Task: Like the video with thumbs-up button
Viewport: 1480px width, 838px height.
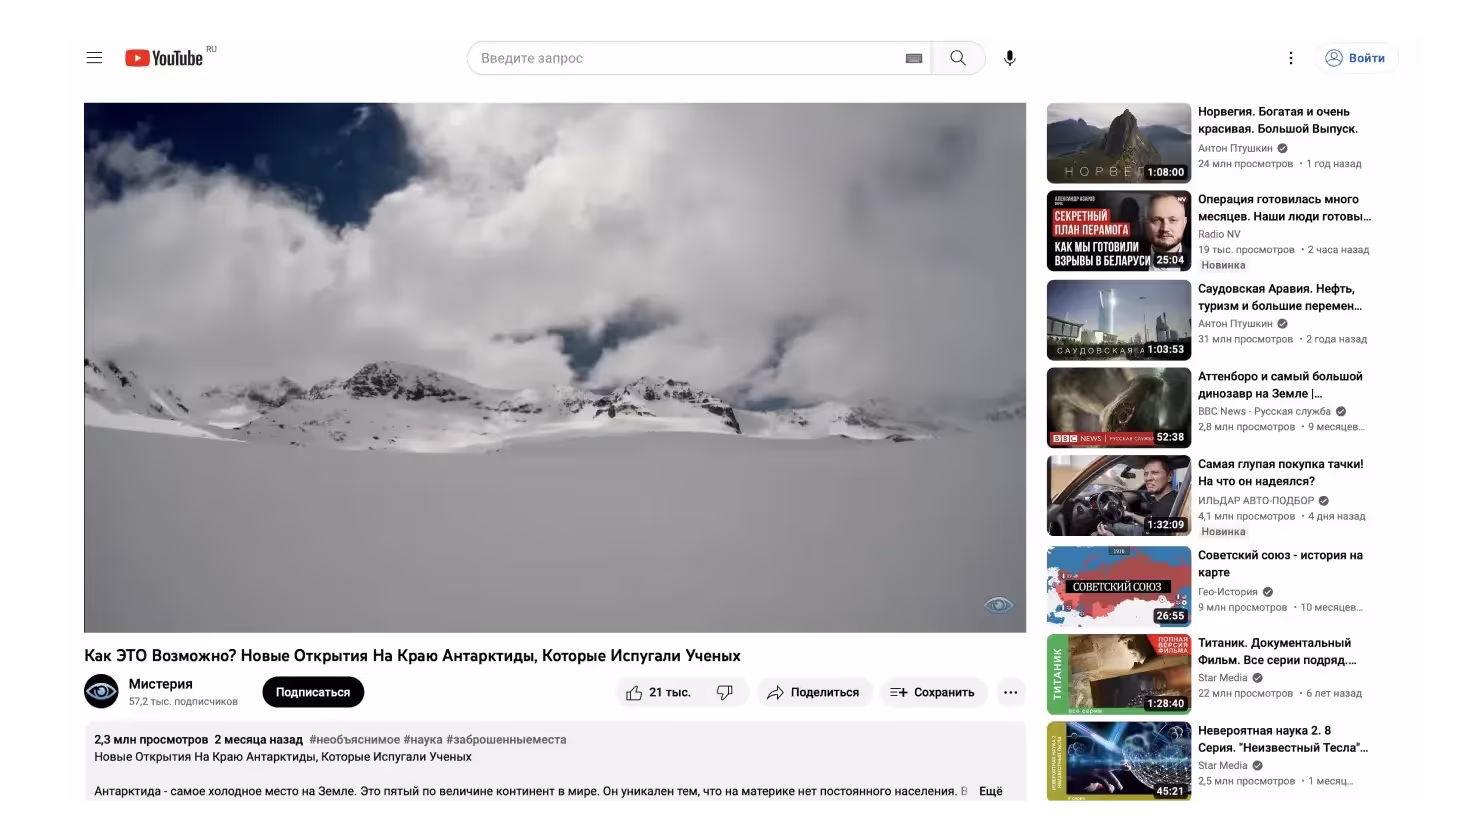Action: pos(658,692)
